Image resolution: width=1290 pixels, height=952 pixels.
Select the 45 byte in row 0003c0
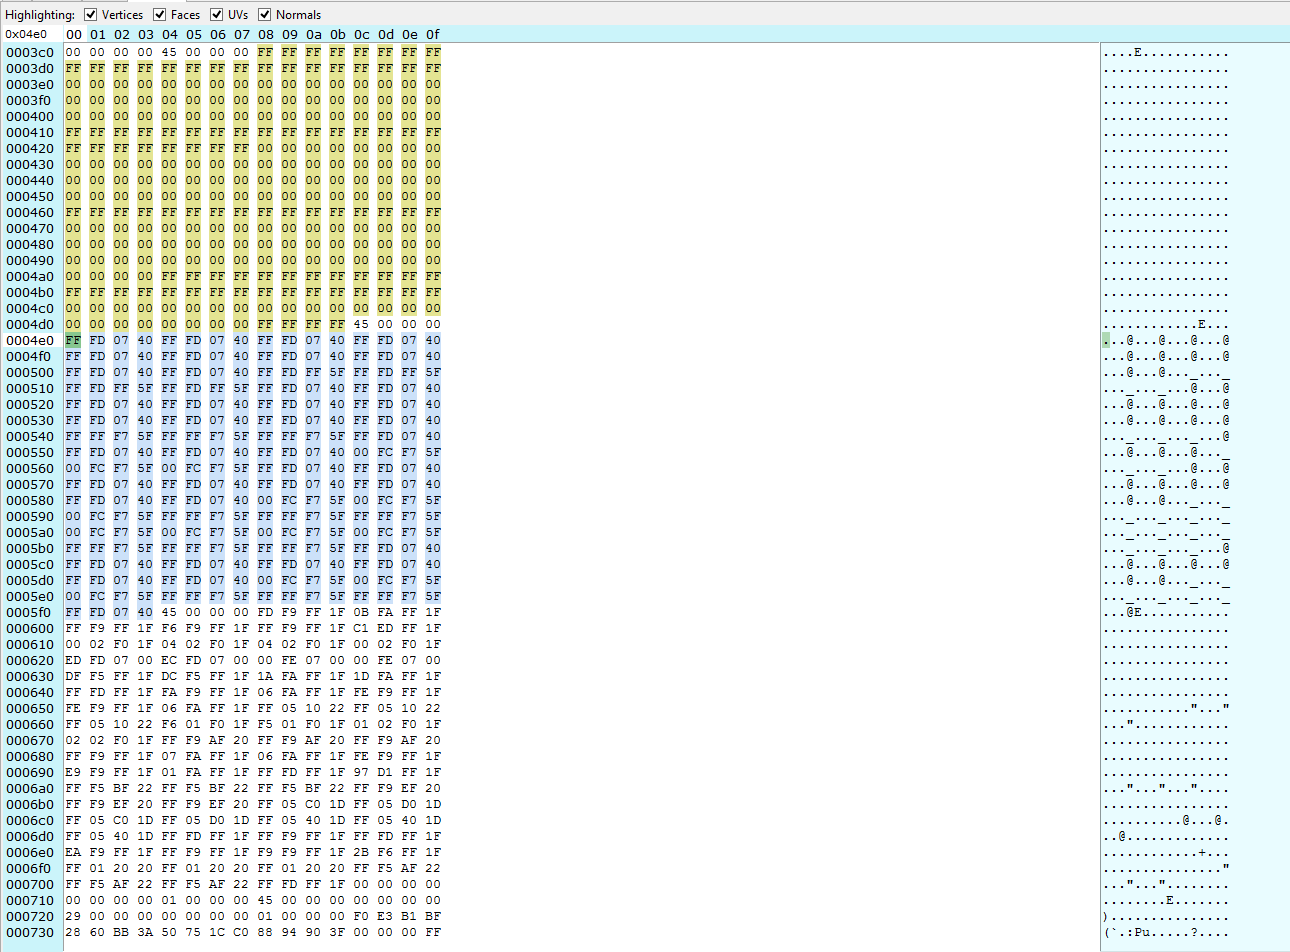click(169, 50)
